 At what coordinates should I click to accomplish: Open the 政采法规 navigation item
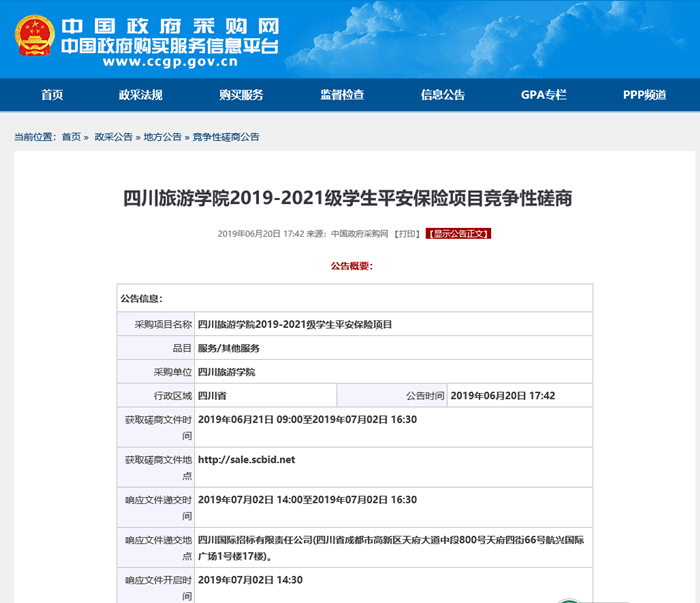pos(141,95)
